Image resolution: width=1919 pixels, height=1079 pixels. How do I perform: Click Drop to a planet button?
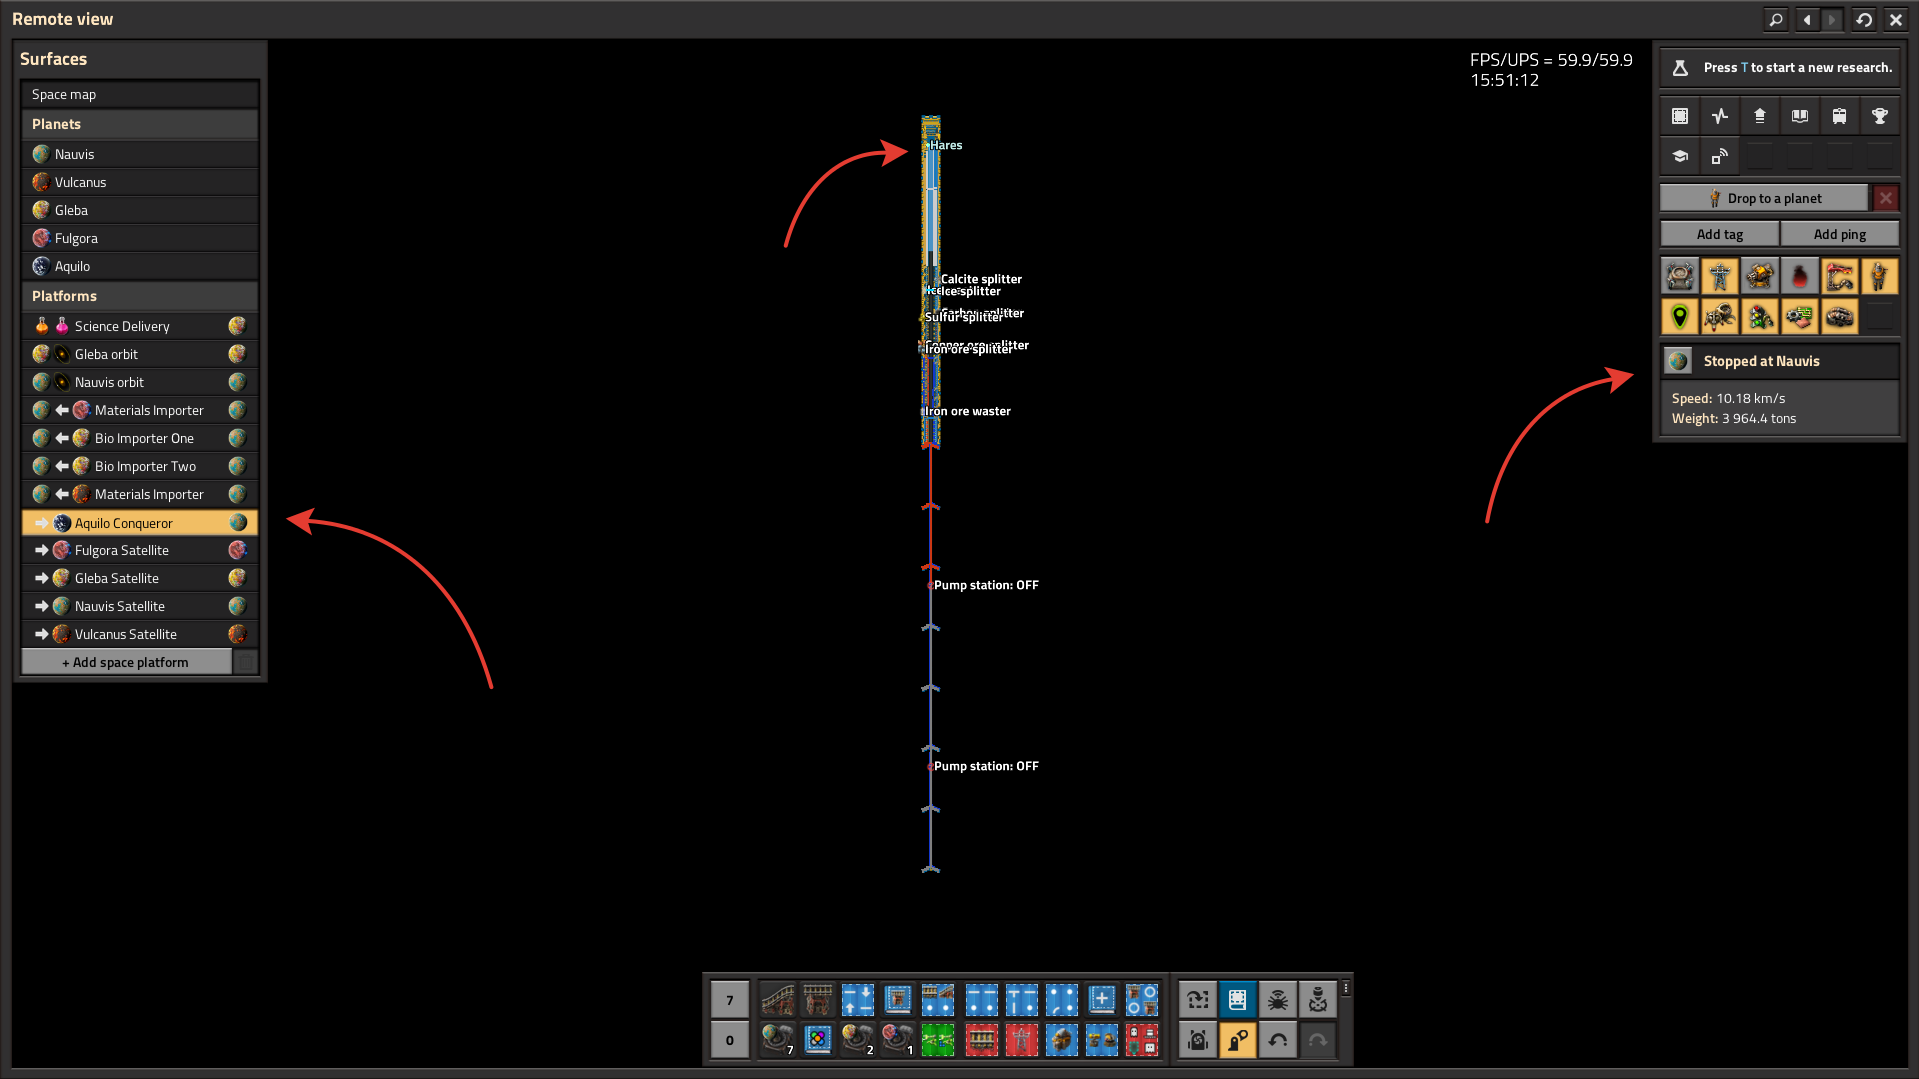pyautogui.click(x=1764, y=198)
